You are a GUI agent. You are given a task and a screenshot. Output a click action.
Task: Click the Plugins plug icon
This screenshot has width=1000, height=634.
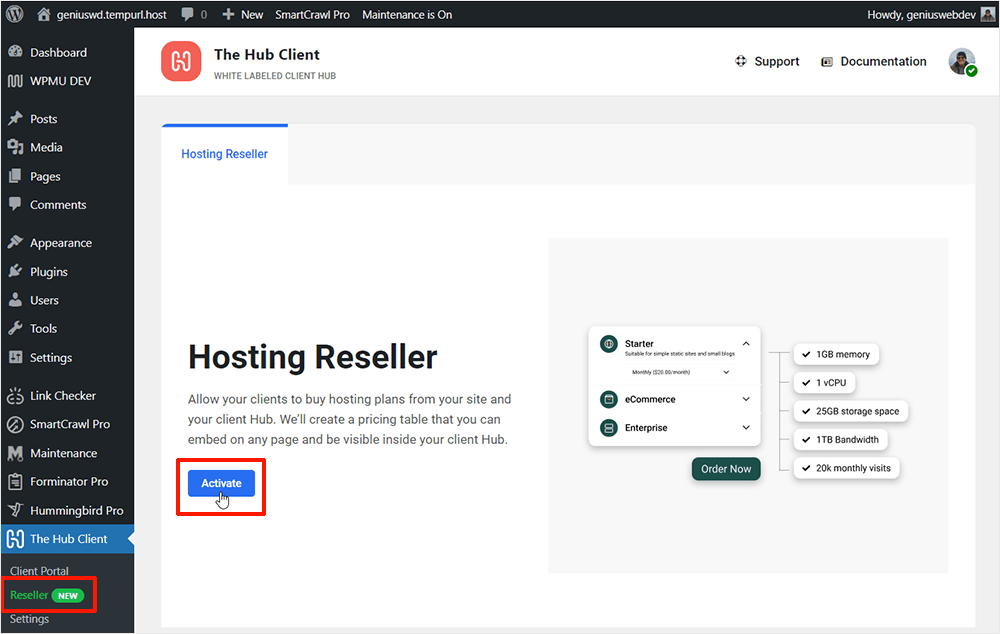[x=15, y=271]
